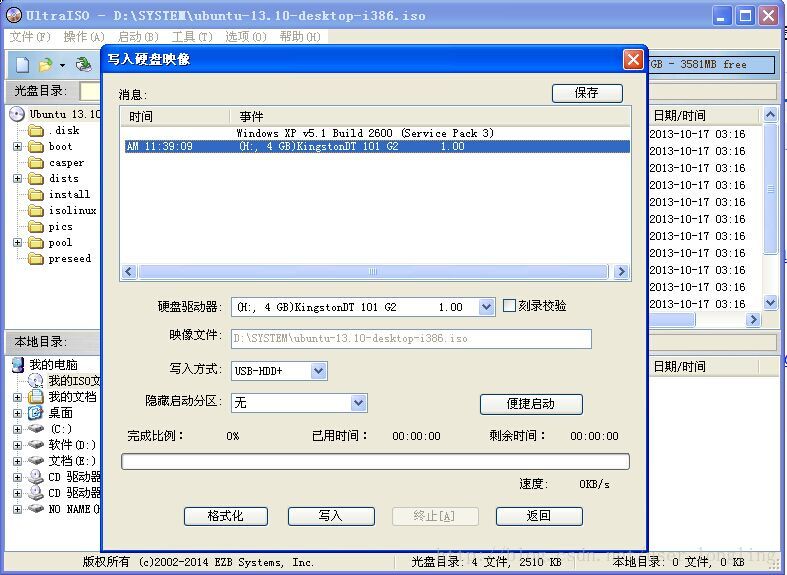Image resolution: width=787 pixels, height=575 pixels.
Task: Open the 启动(B) menu
Action: coord(138,37)
